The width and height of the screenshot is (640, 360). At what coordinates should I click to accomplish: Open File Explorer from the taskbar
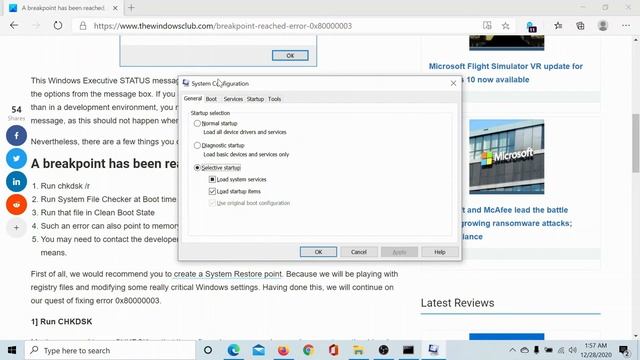point(358,350)
